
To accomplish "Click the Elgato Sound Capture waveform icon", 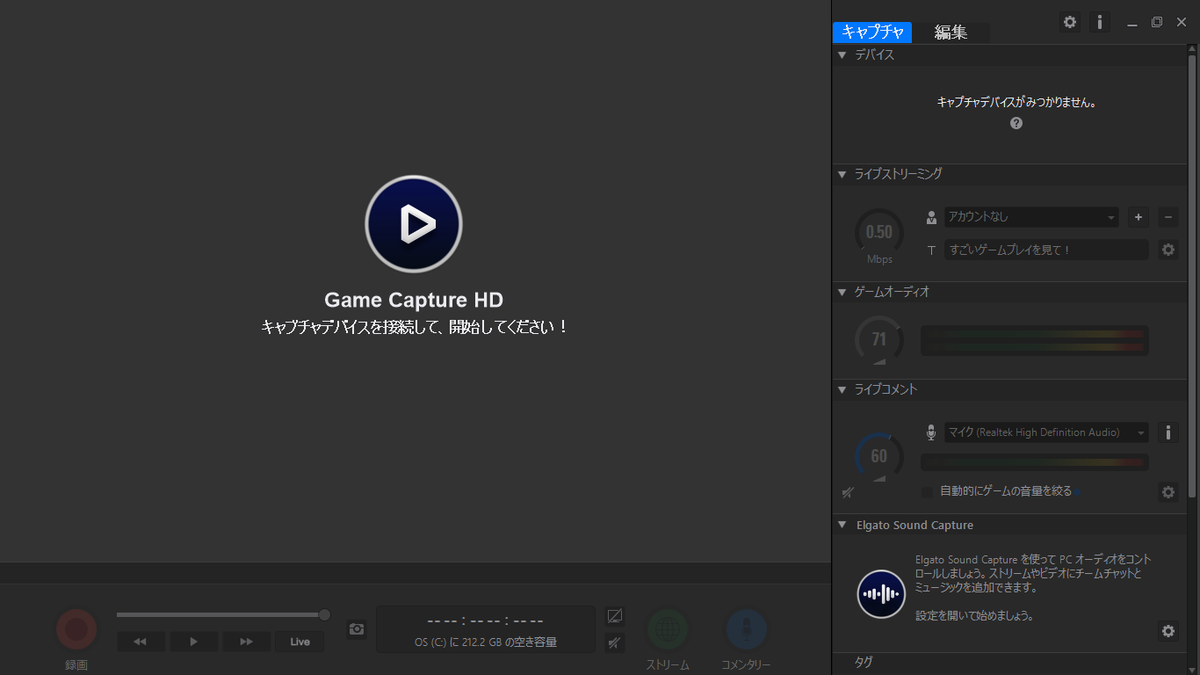I will (x=881, y=594).
